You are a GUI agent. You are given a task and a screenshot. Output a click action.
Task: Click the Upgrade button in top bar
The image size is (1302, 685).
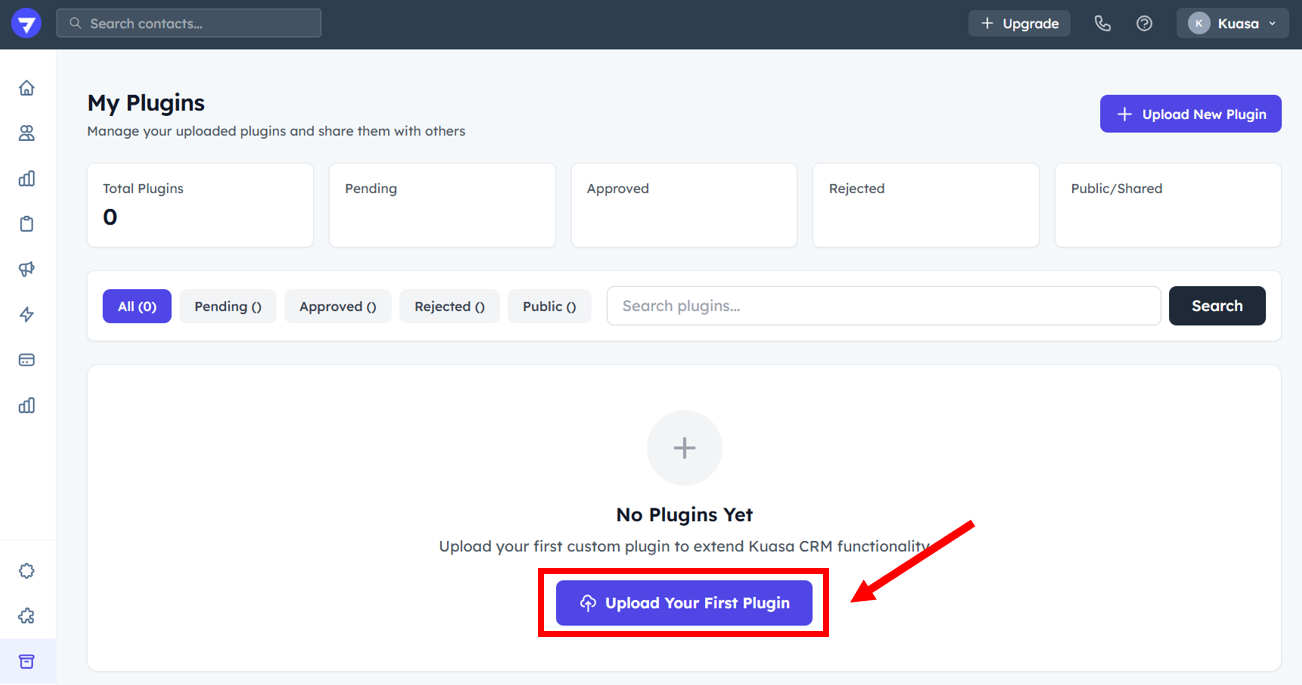(1019, 23)
